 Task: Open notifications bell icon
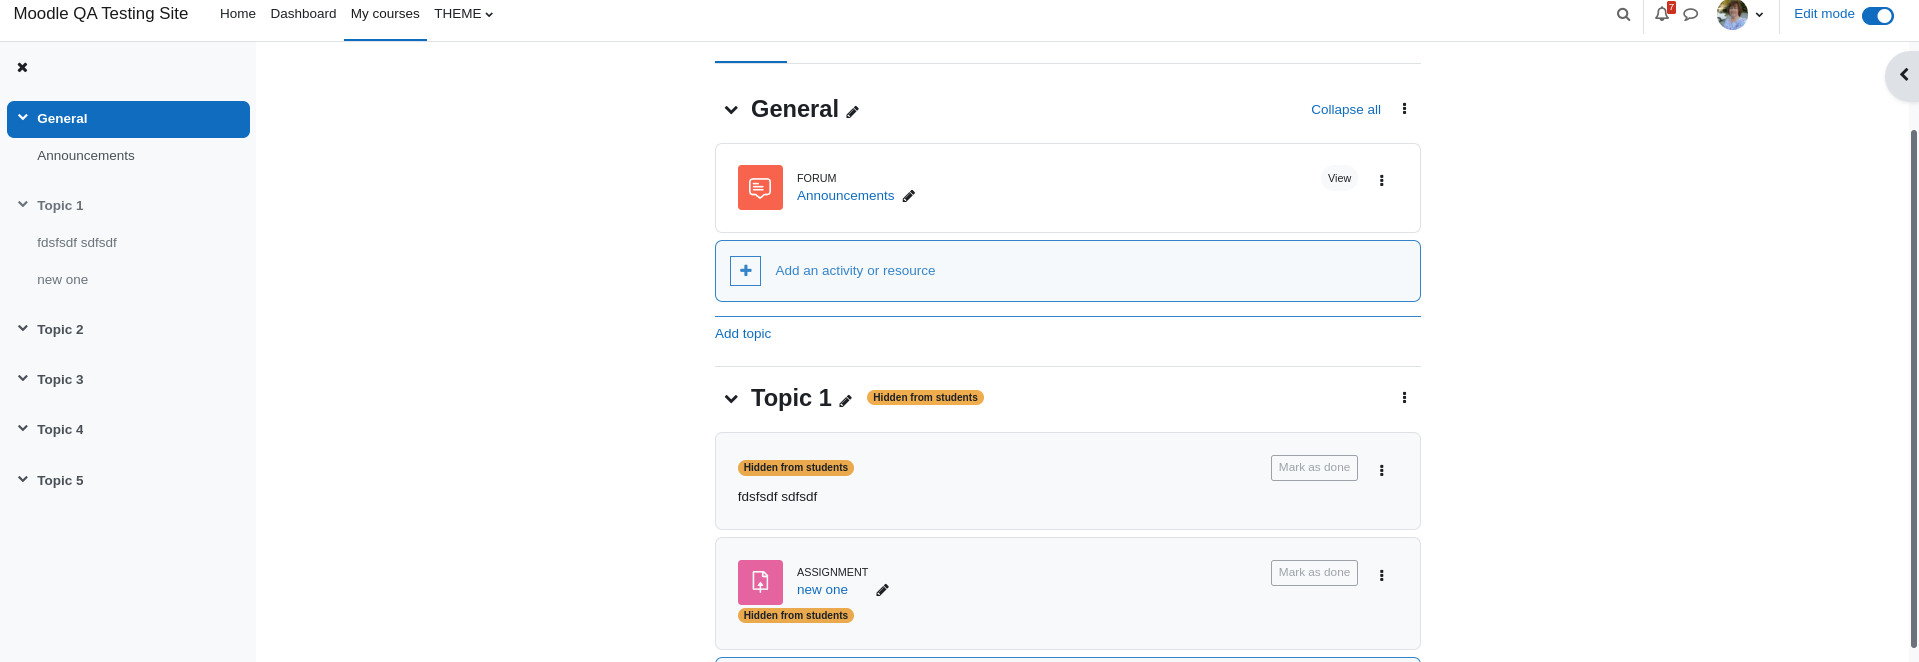point(1662,14)
